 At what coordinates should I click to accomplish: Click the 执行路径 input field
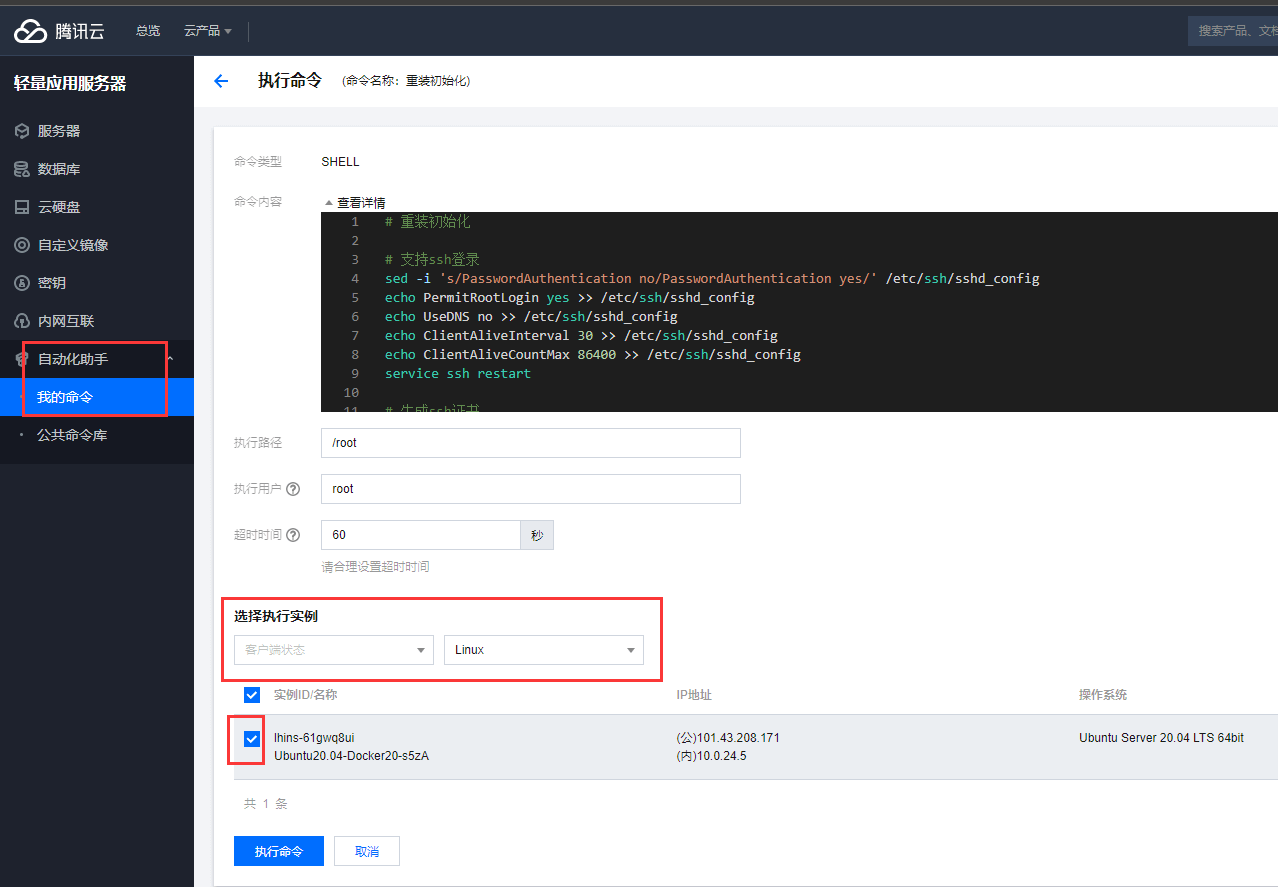coord(530,443)
